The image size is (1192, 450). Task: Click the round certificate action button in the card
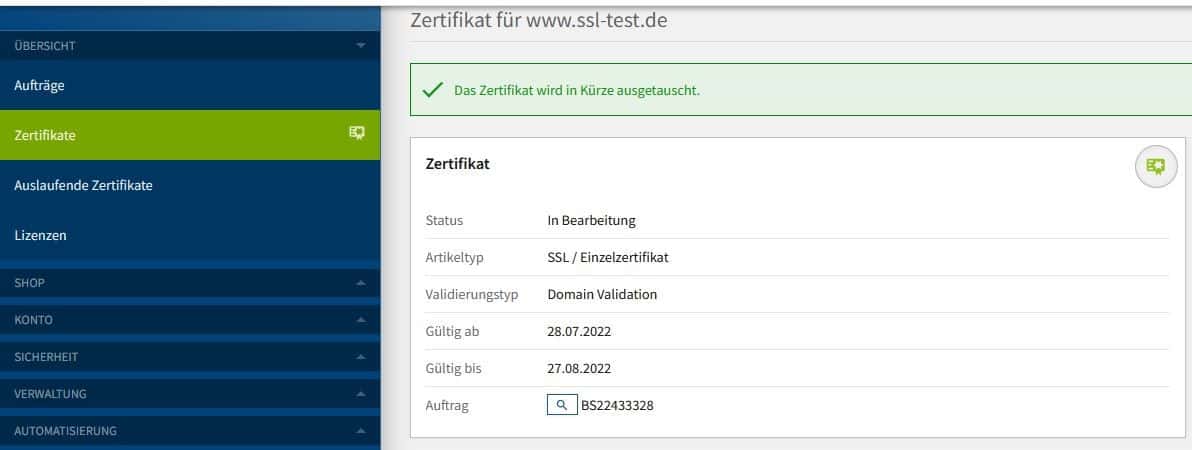(x=1155, y=166)
